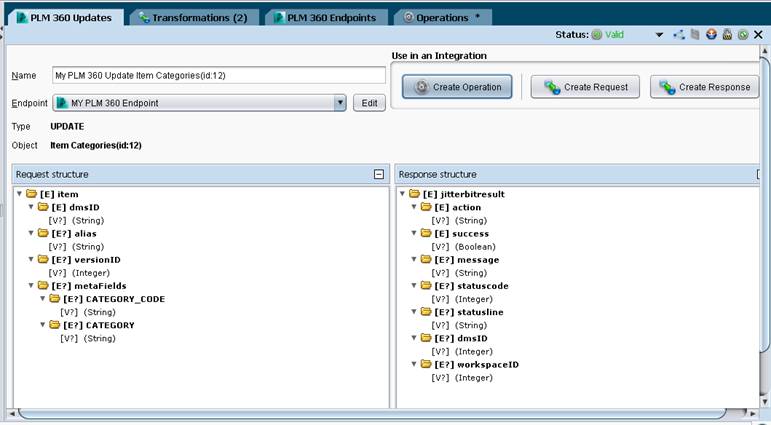The height and width of the screenshot is (425, 771).
Task: Switch to the Transformations (2) tab
Action: pos(194,17)
